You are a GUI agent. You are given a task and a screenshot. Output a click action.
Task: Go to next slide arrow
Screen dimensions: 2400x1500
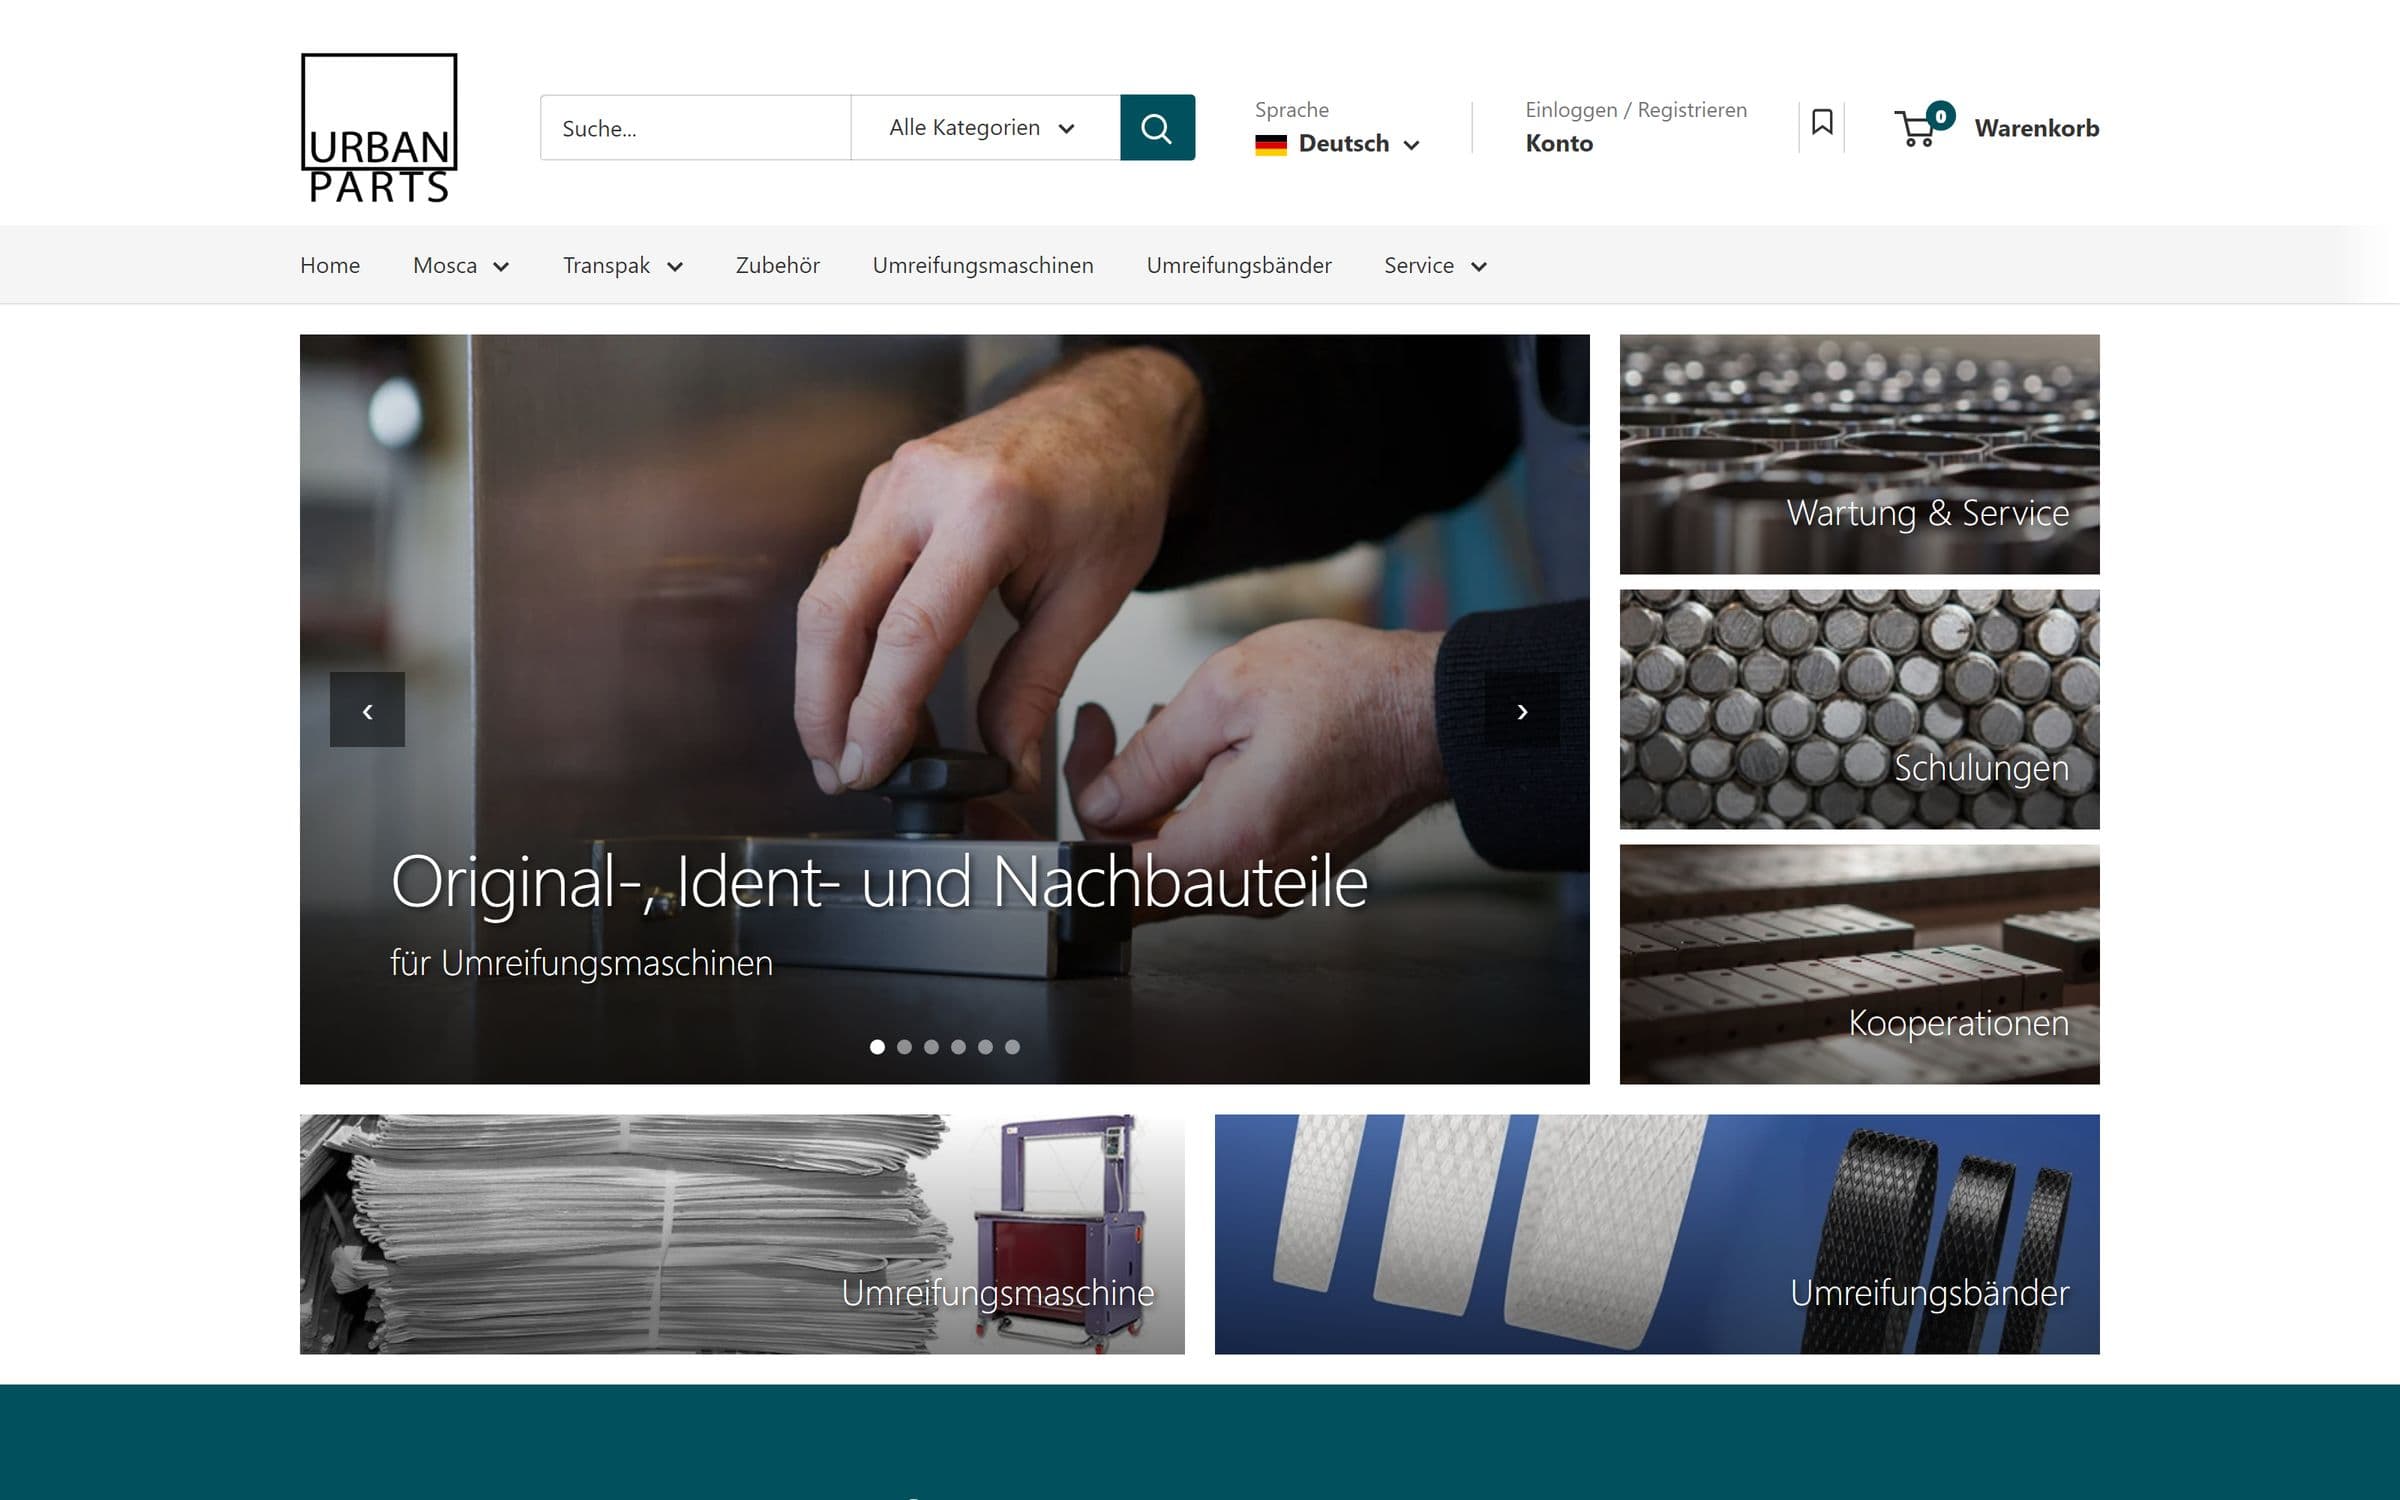pyautogui.click(x=1522, y=710)
